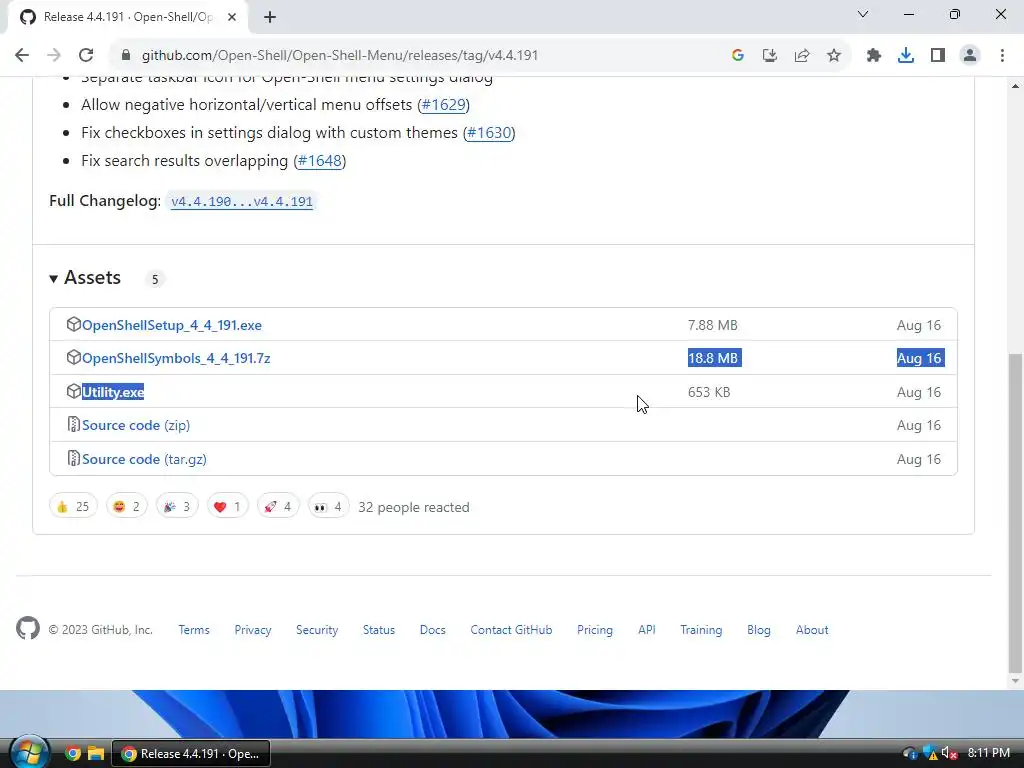Go back using the browser back arrow

(x=22, y=56)
